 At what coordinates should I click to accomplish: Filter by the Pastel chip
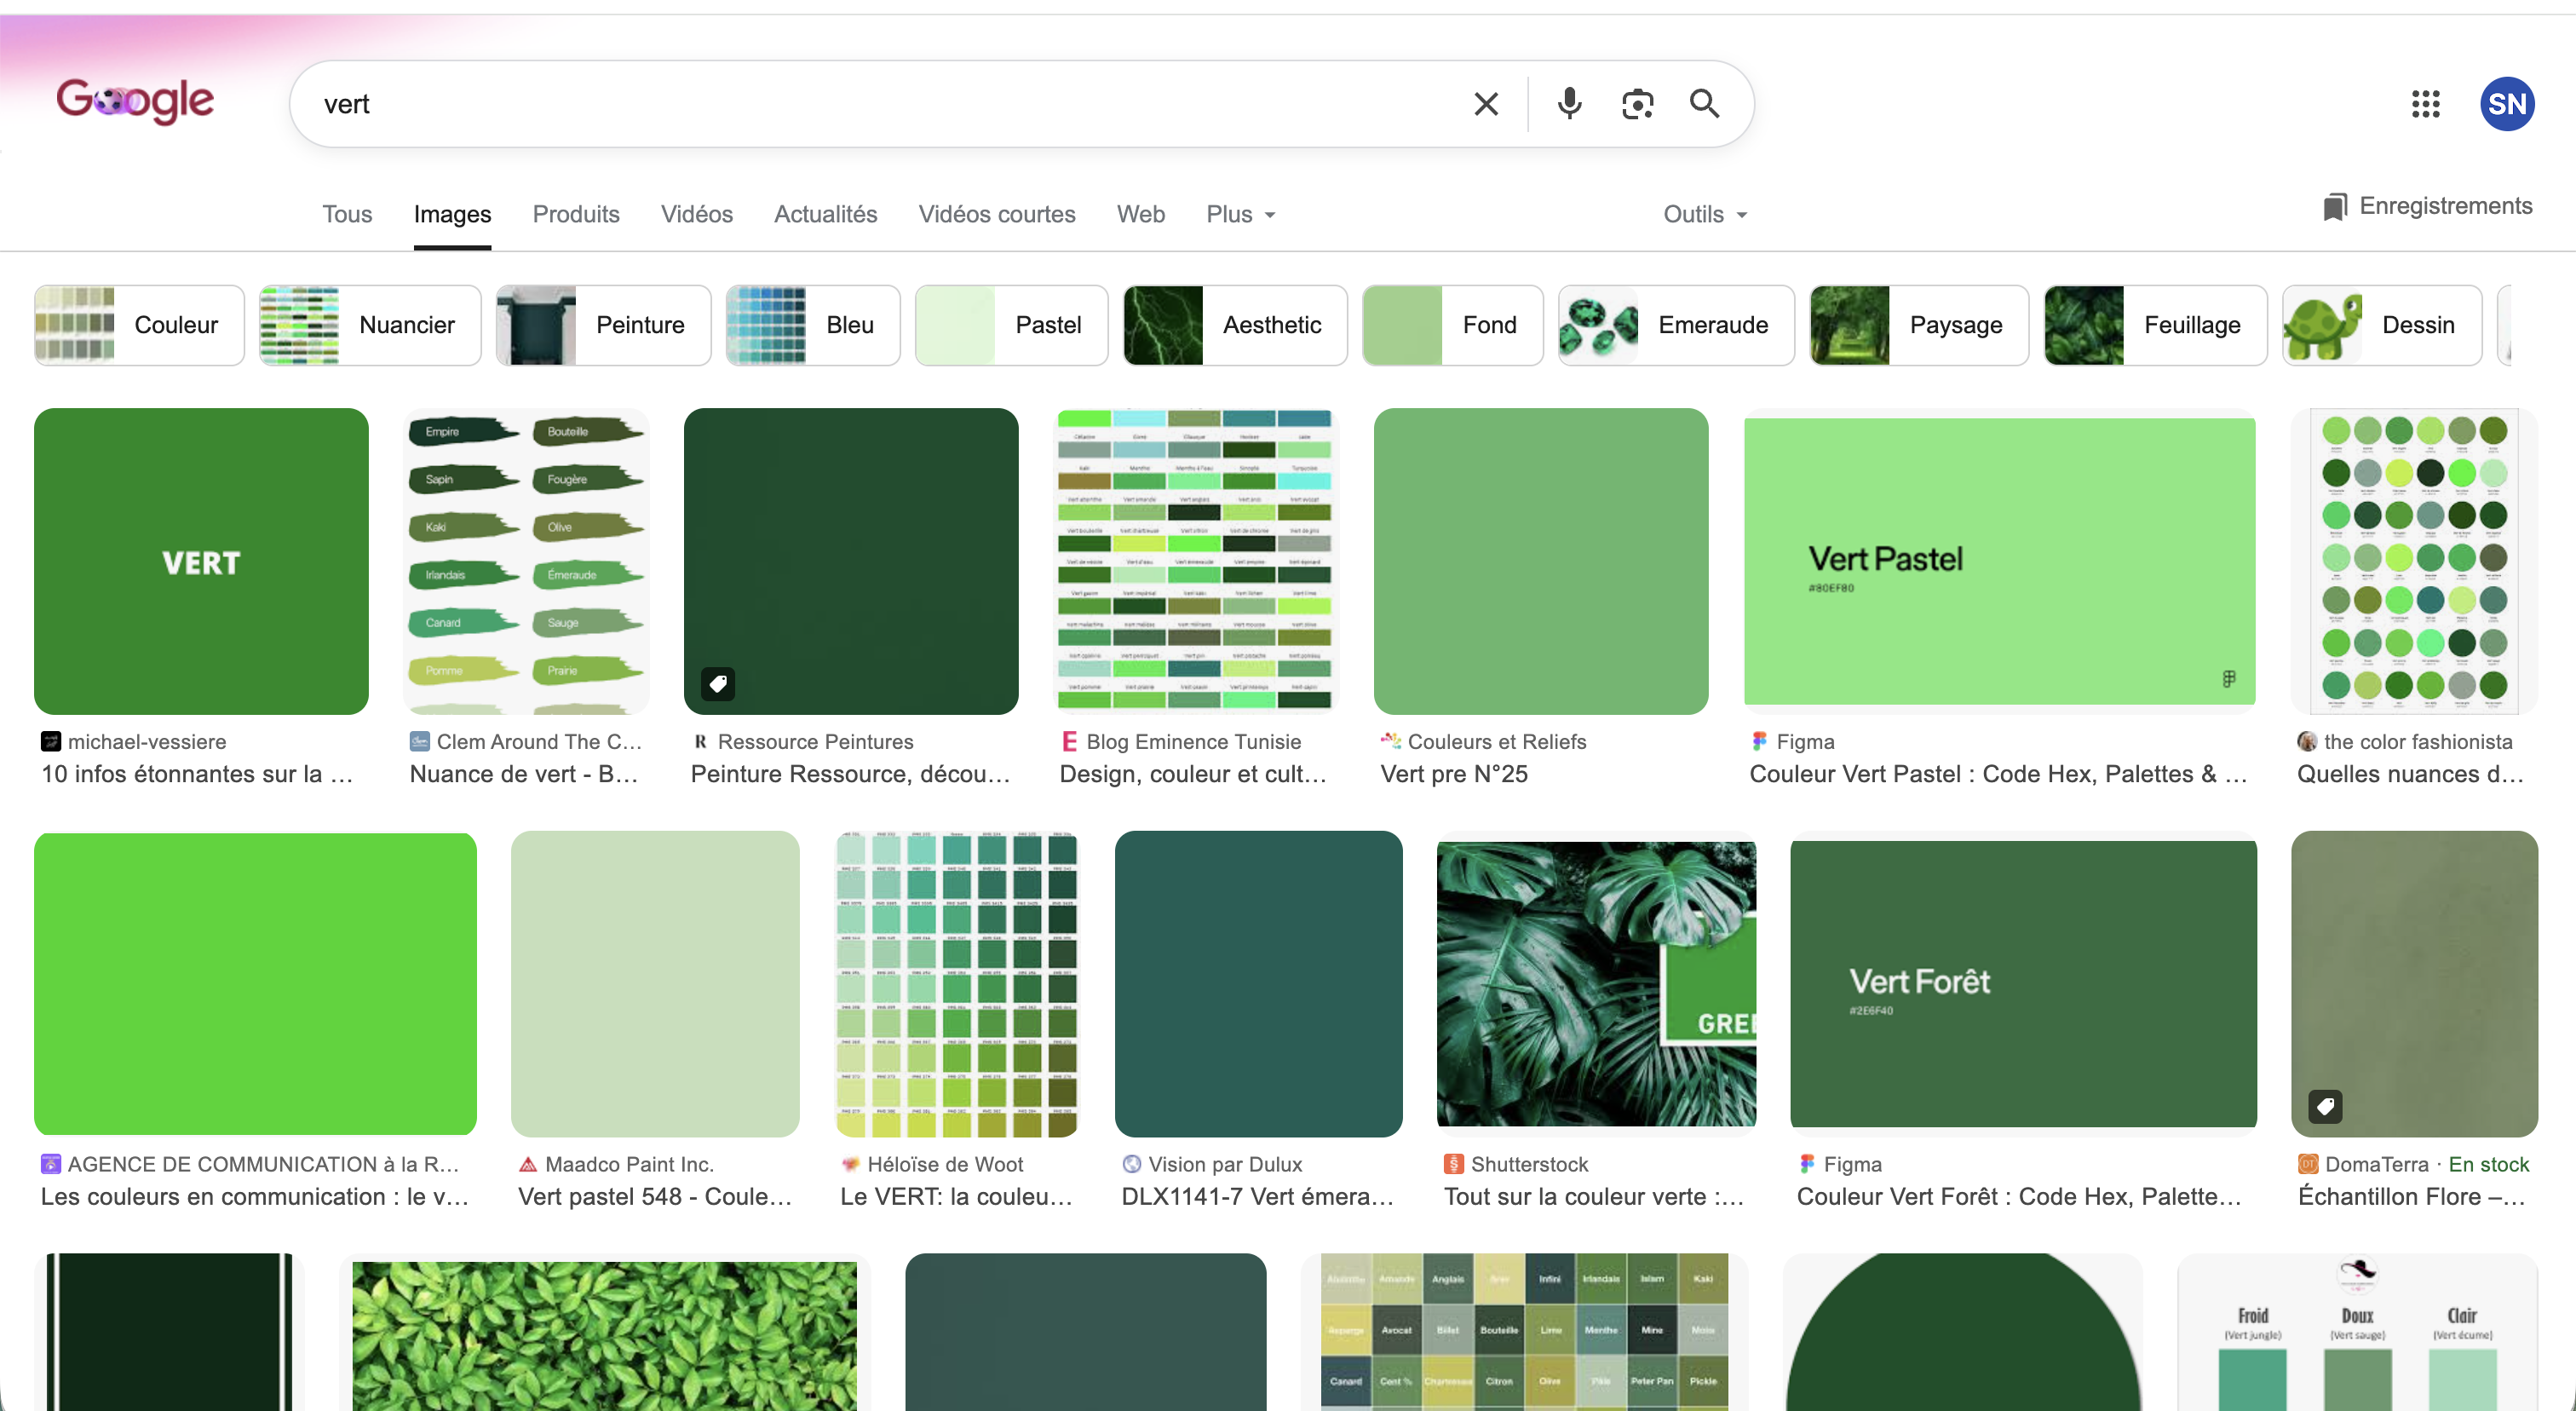coord(1012,325)
